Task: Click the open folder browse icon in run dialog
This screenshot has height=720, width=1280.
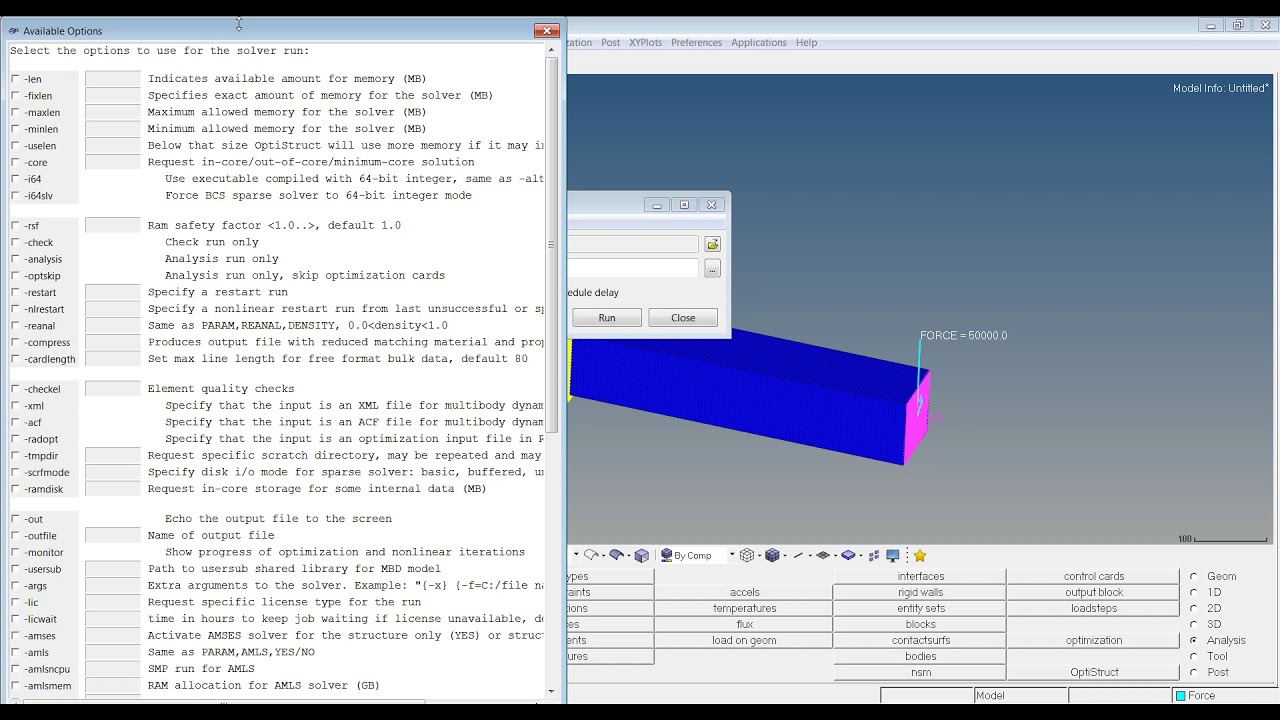Action: (x=712, y=244)
